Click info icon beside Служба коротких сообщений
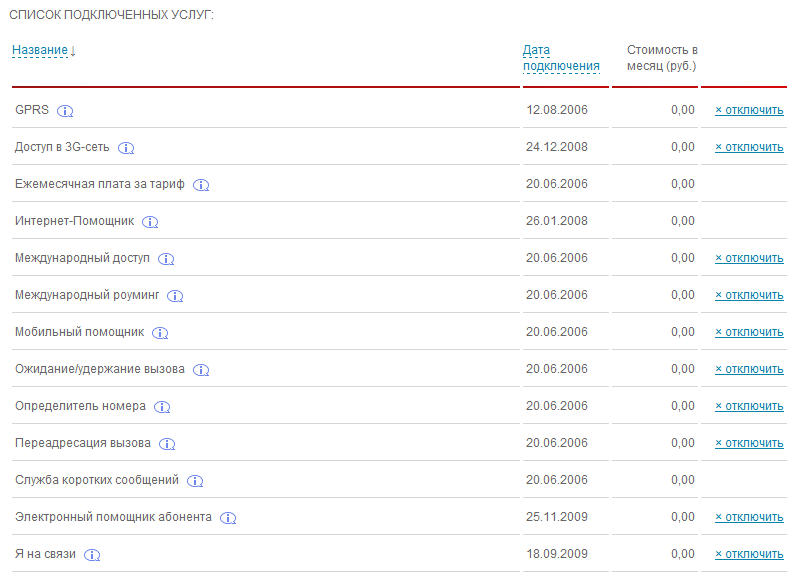Screen dimensions: 802x580 click(x=195, y=481)
